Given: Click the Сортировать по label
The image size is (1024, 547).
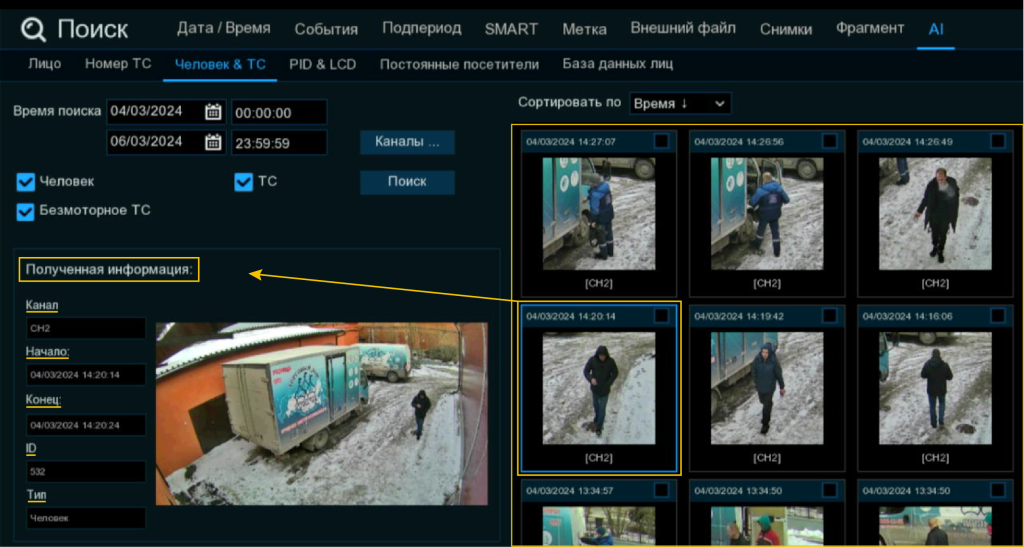Looking at the screenshot, I should pyautogui.click(x=569, y=103).
